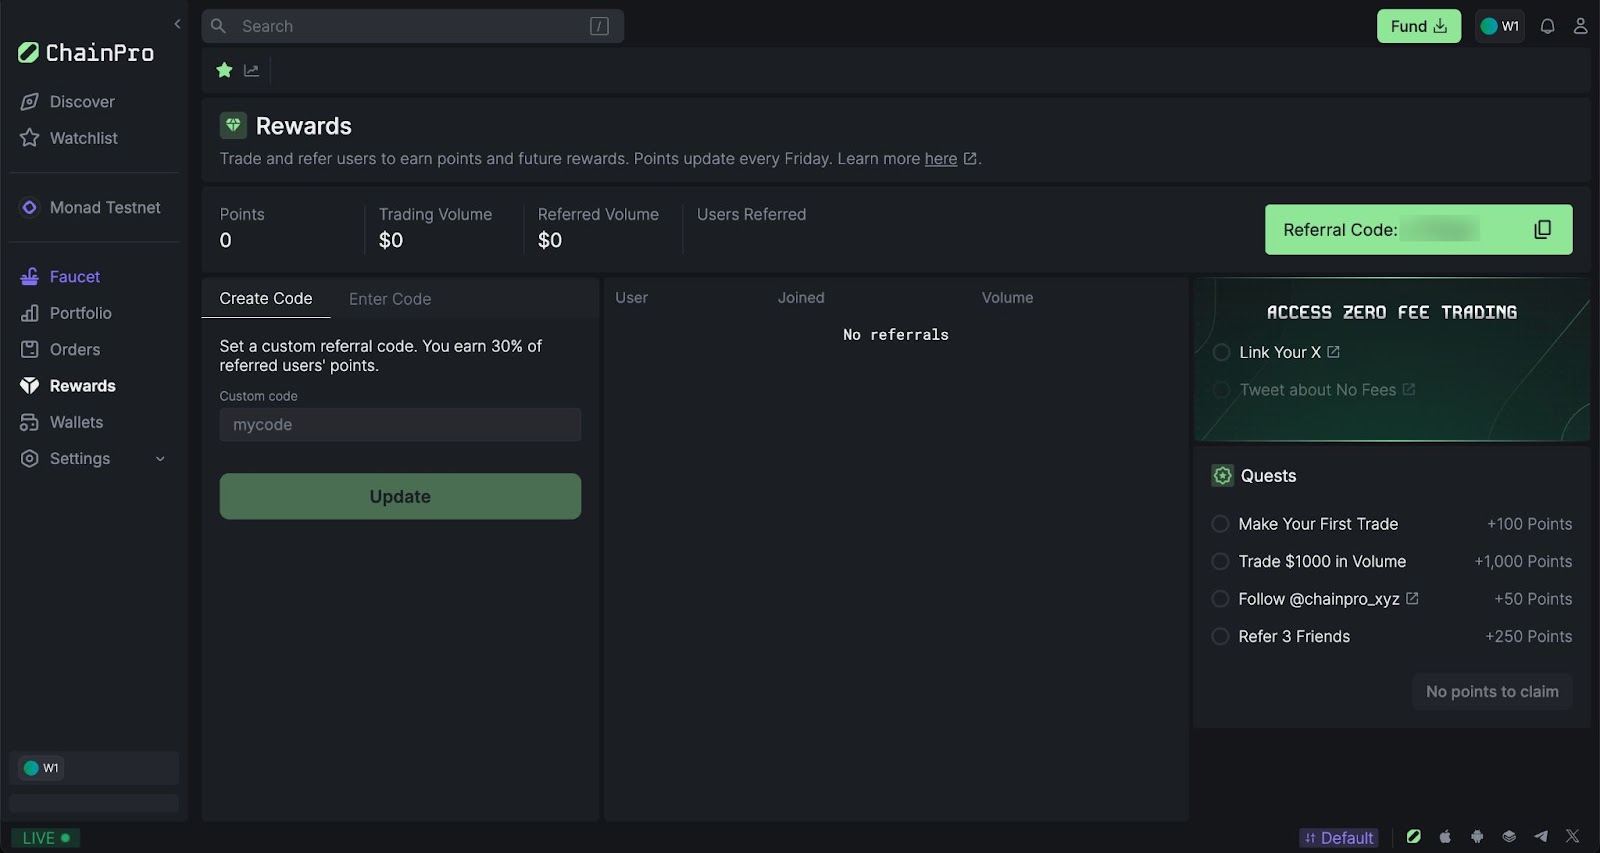Viewport: 1600px width, 853px height.
Task: Open notifications bell
Action: 1547,26
